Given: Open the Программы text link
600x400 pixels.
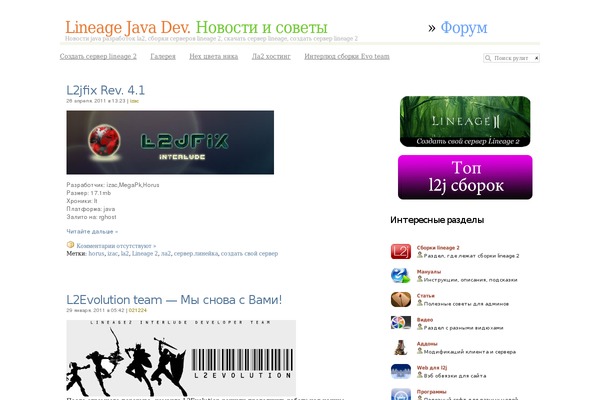Looking at the screenshot, I should 432,392.
